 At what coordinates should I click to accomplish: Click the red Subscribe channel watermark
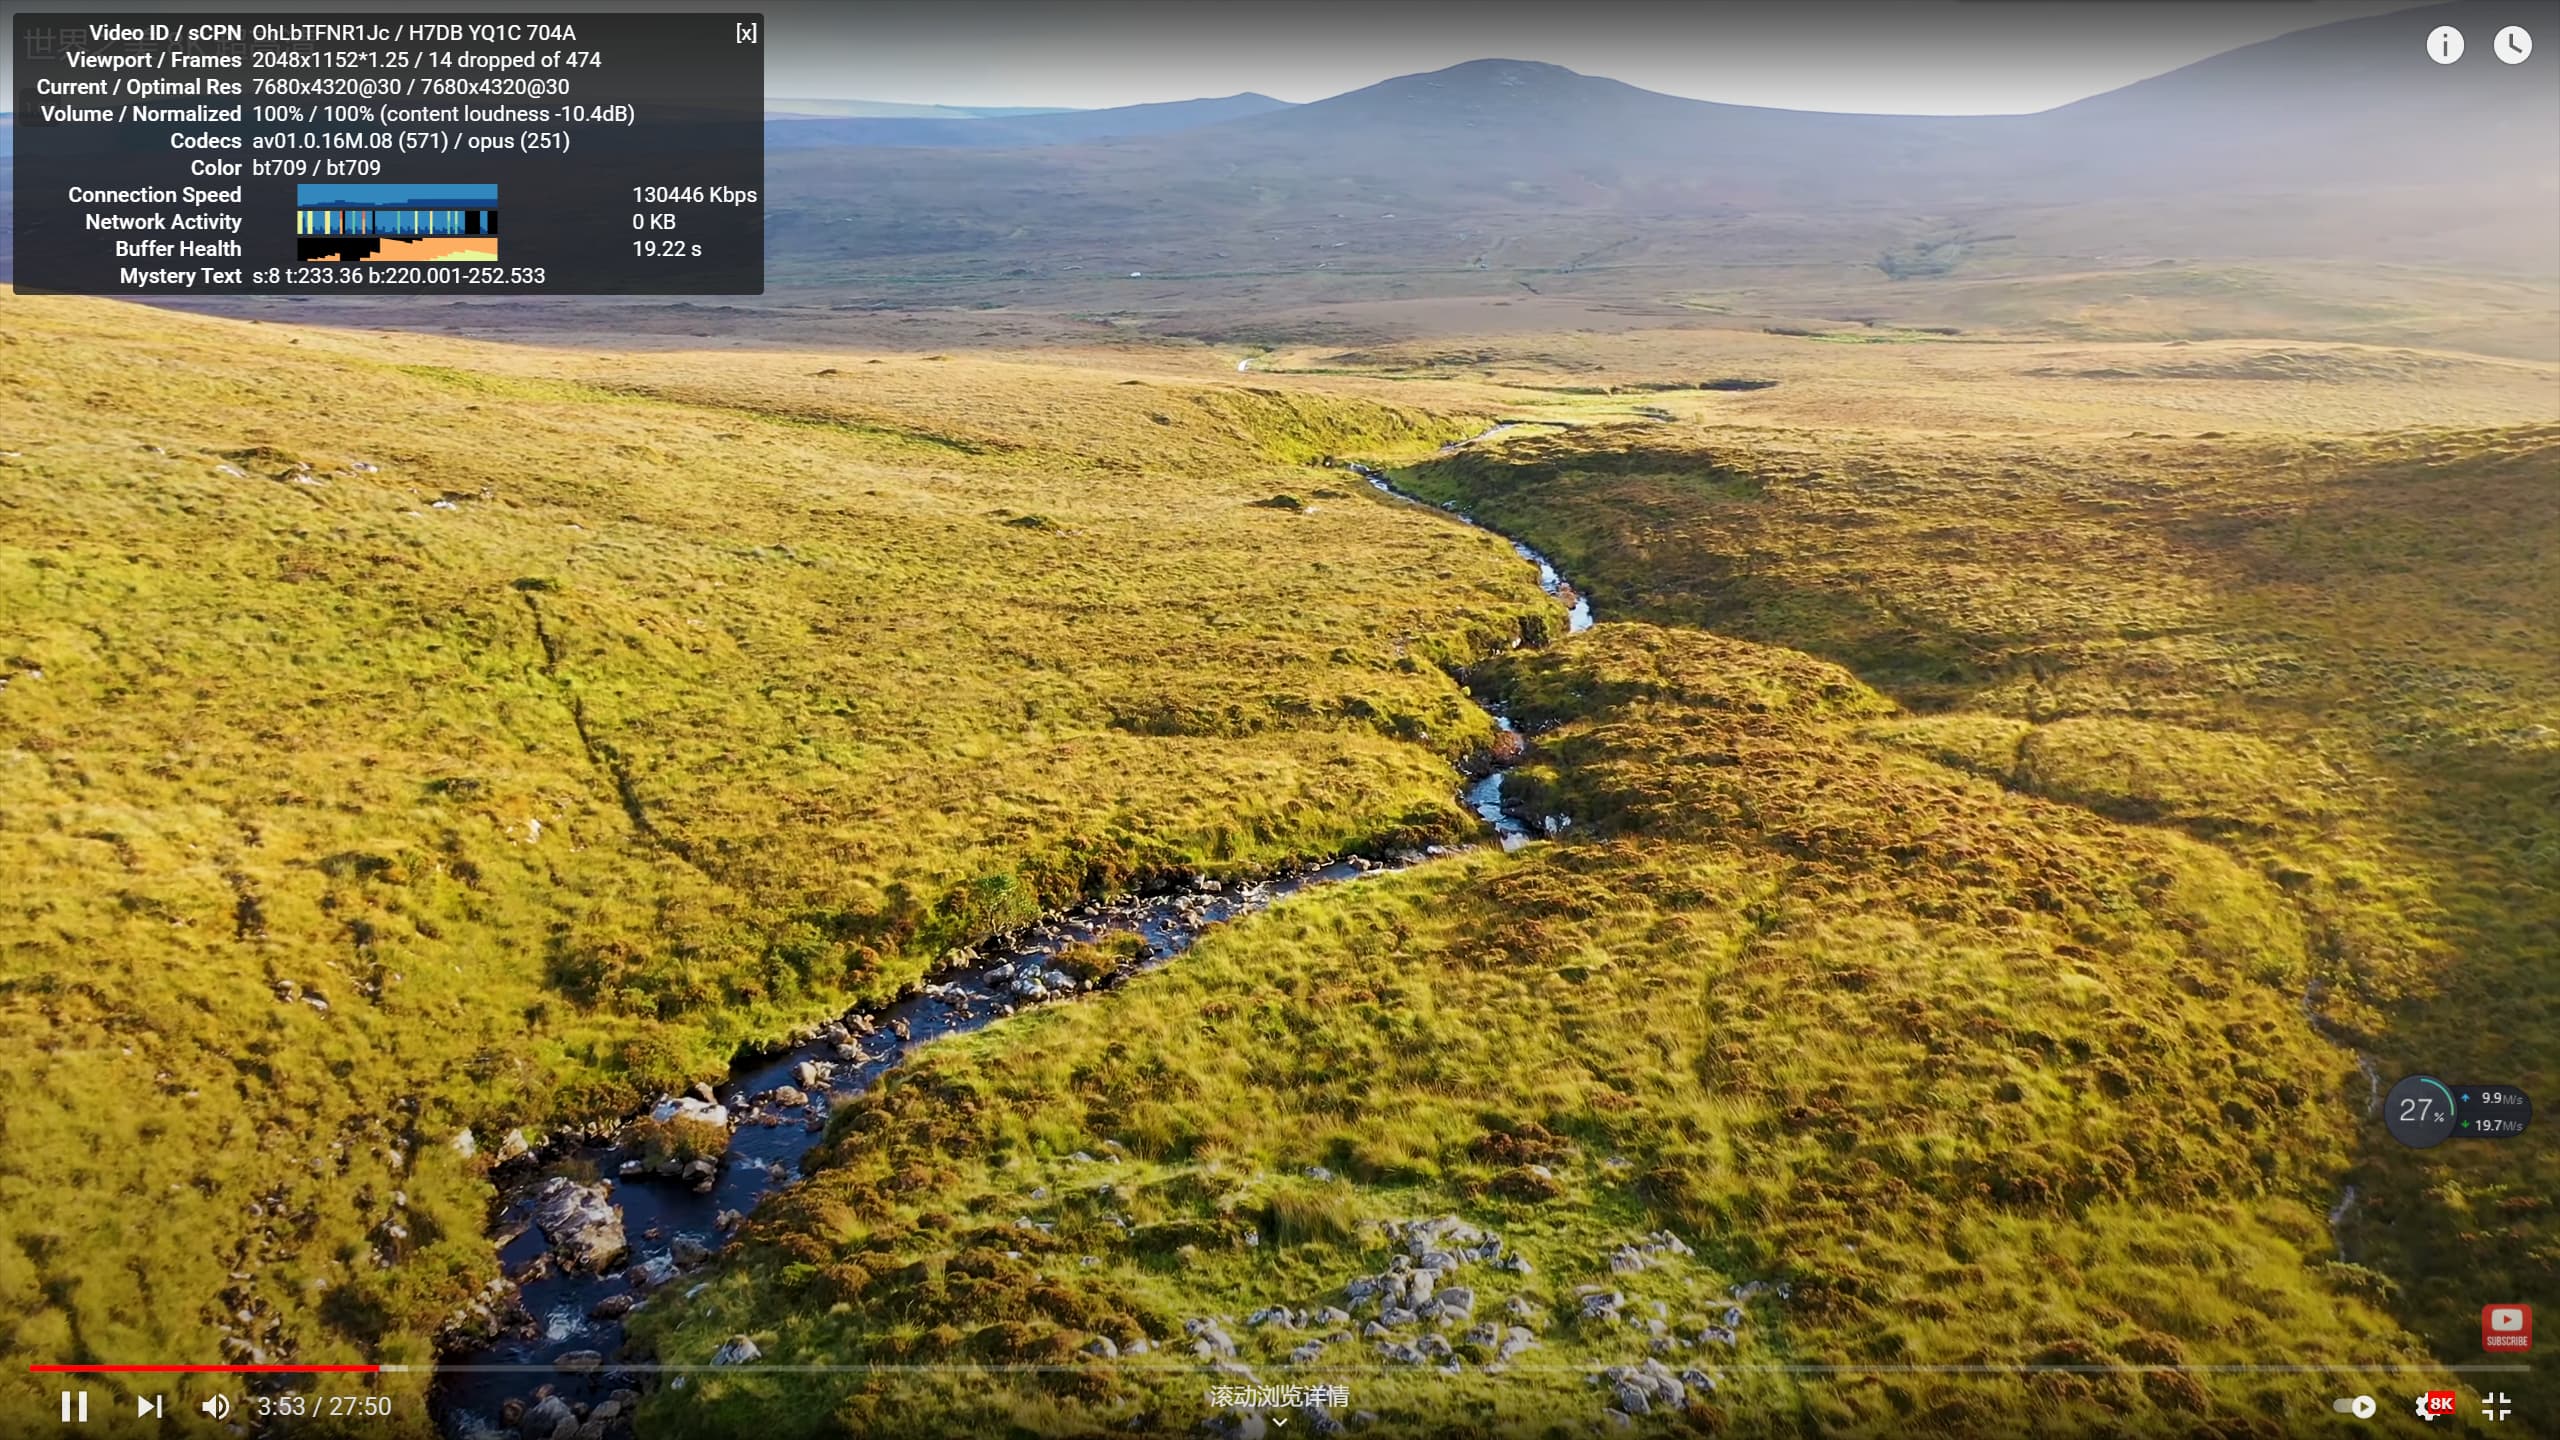2506,1327
